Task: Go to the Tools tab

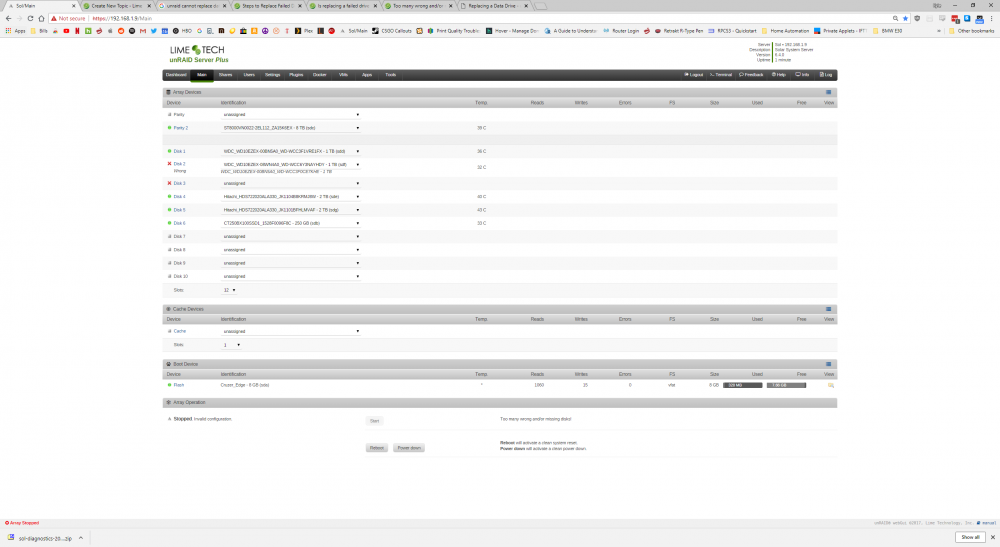Action: pos(390,75)
